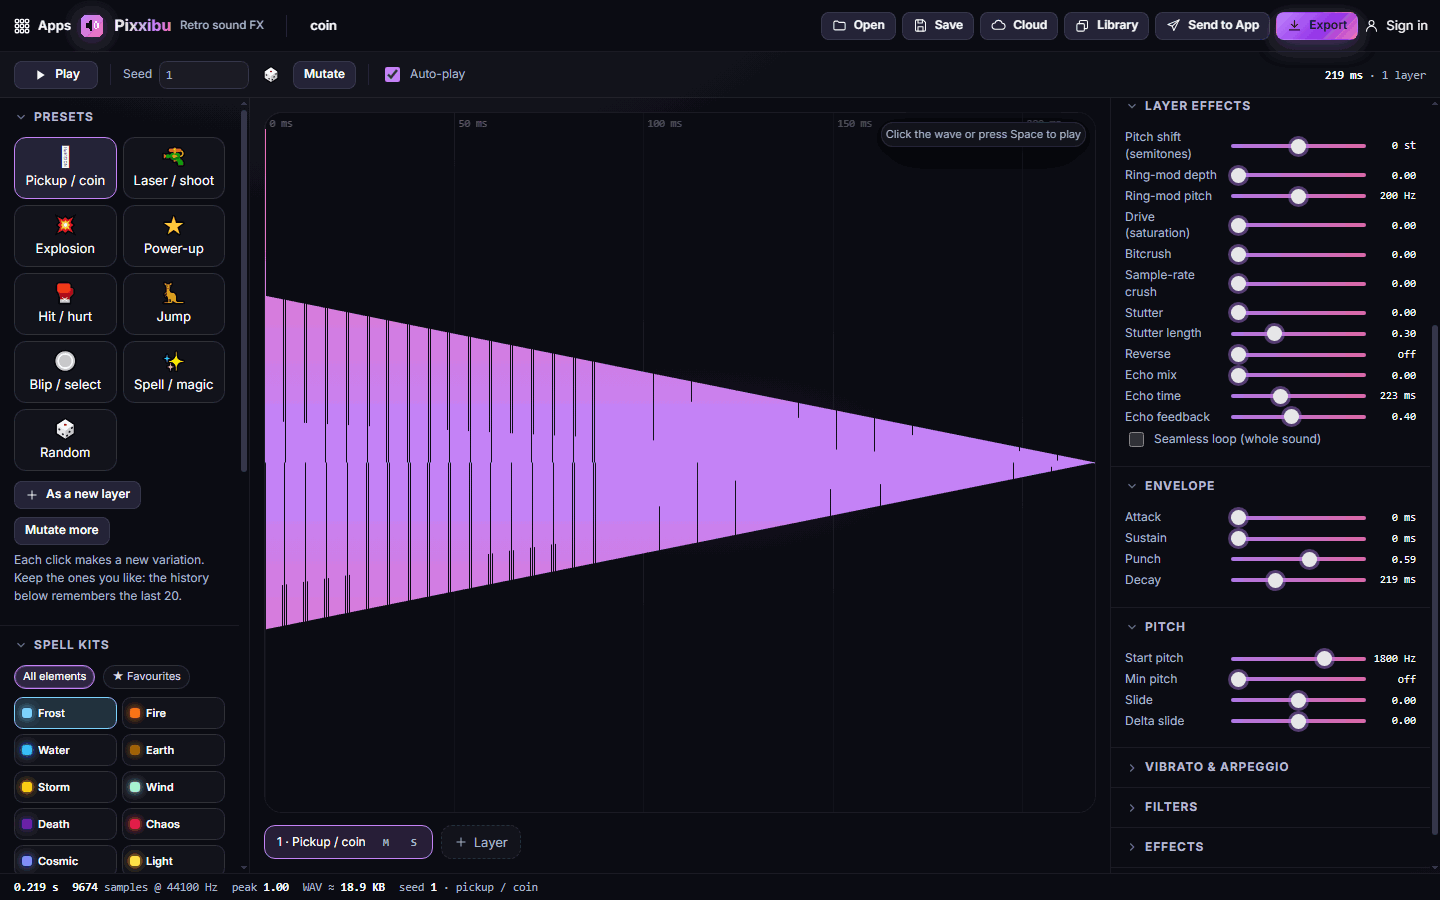Click Mutate more button
Viewport: 1440px width, 900px height.
click(x=62, y=531)
